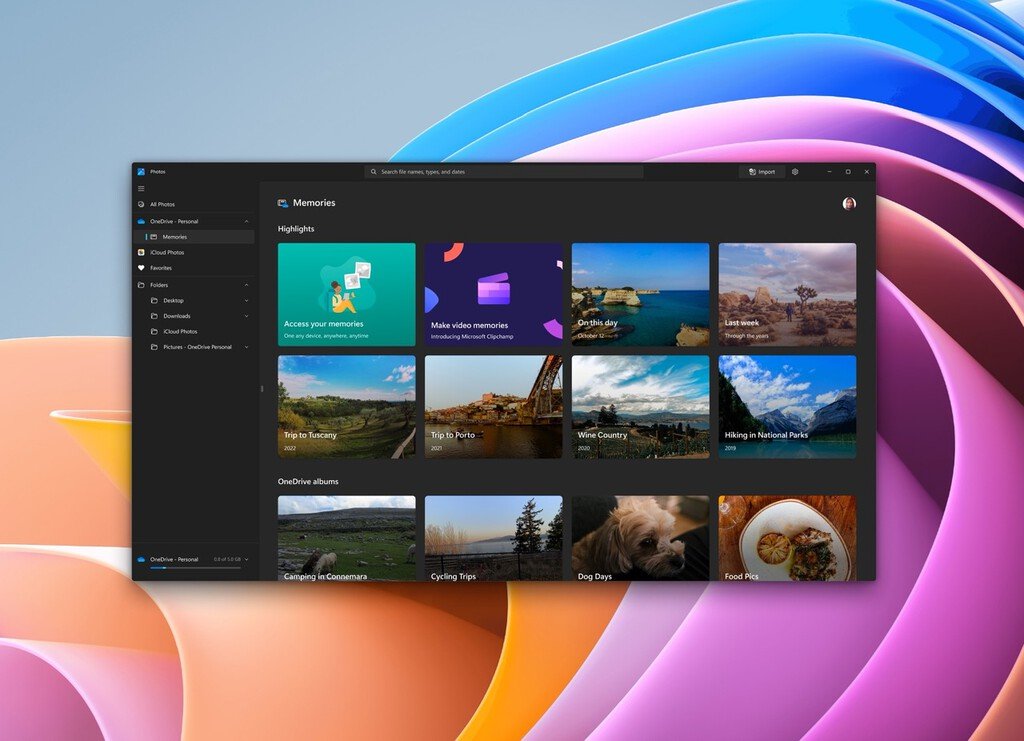Image resolution: width=1024 pixels, height=741 pixels.
Task: Click the OneDrive storage usage bar
Action: [x=195, y=568]
